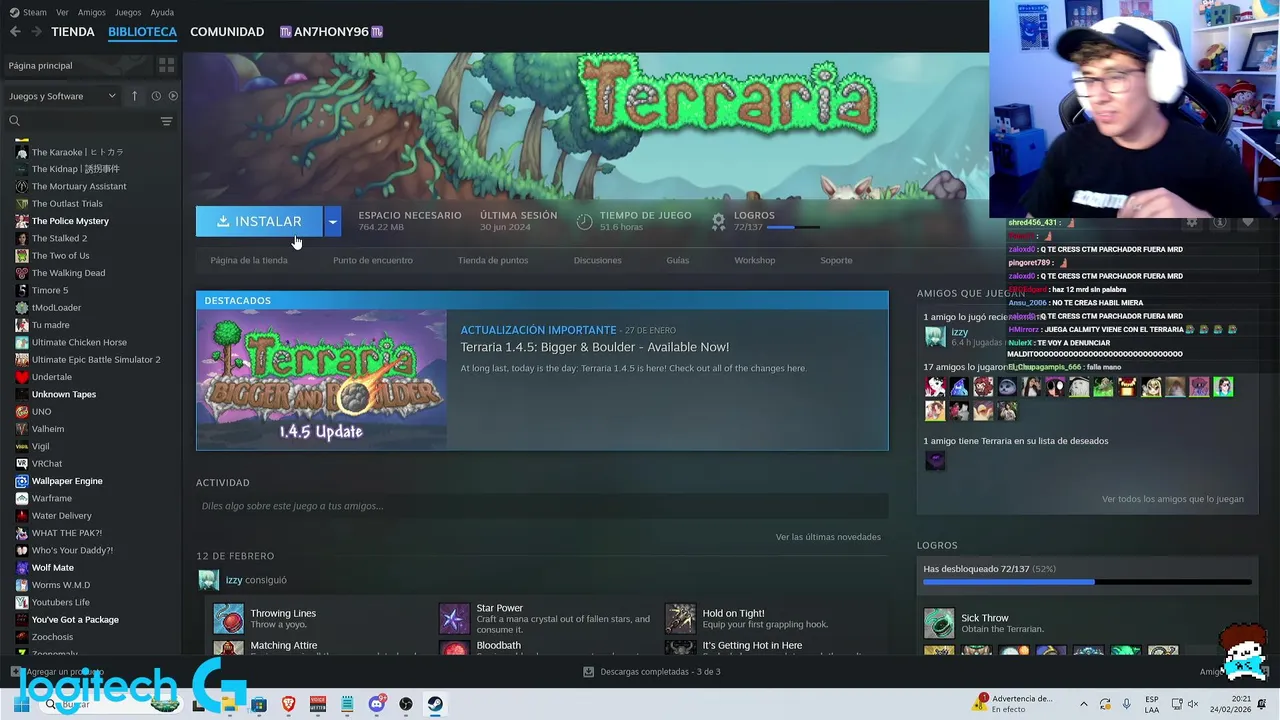
Task: Open Discord from the taskbar
Action: pyautogui.click(x=377, y=704)
